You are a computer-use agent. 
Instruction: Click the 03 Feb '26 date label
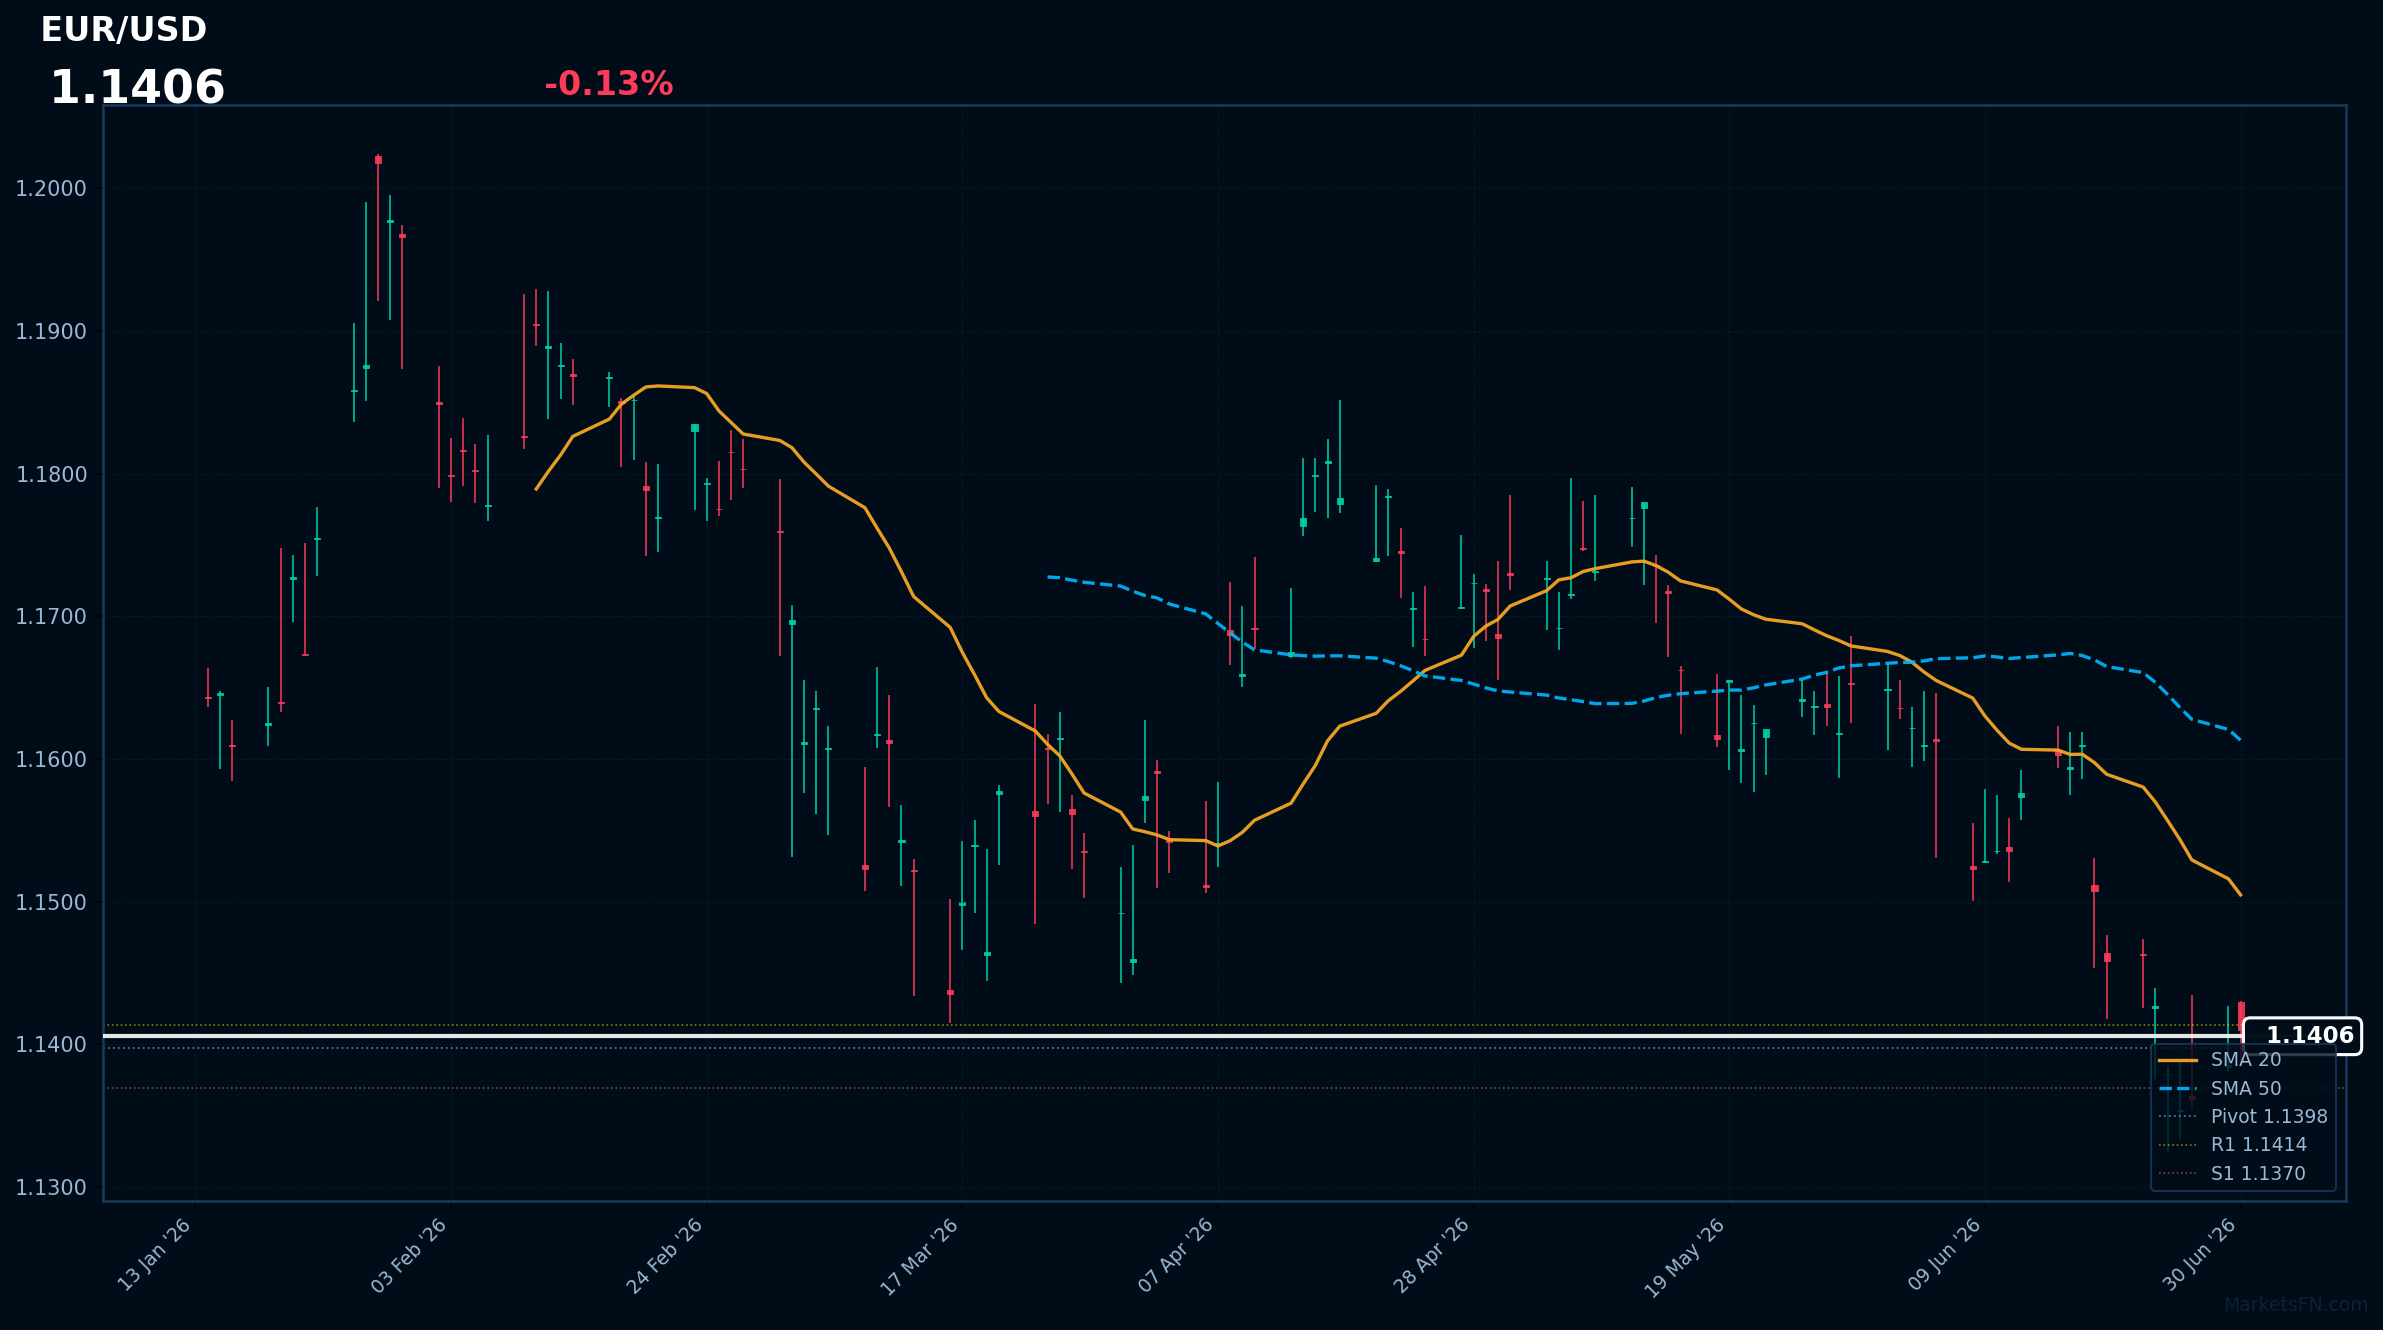[x=409, y=1256]
